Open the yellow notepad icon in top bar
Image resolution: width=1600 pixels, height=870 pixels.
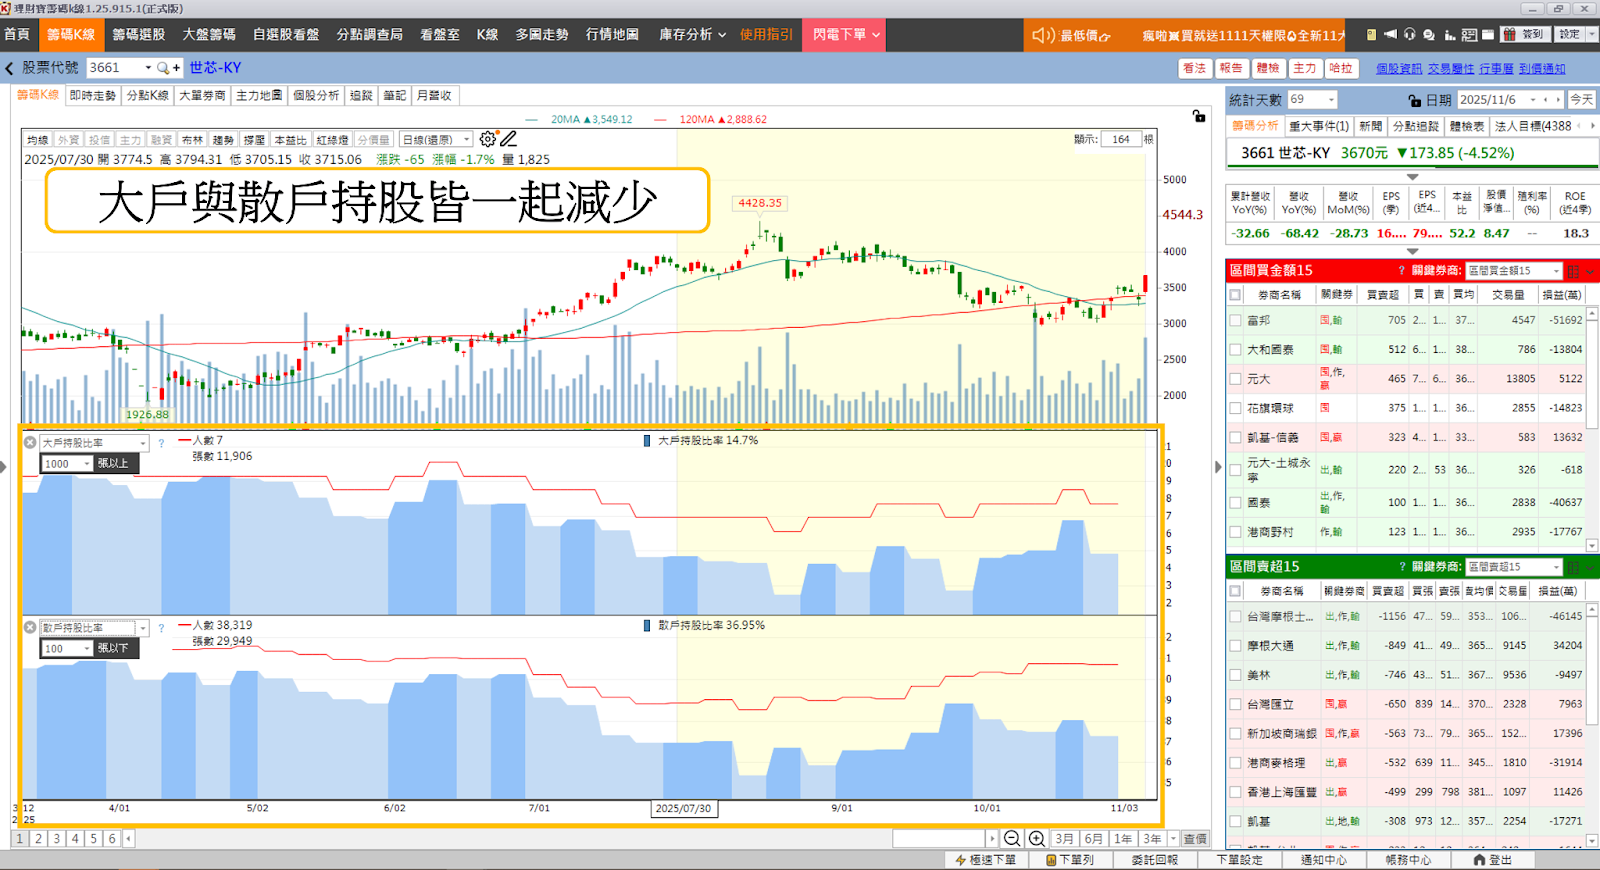tap(1371, 34)
